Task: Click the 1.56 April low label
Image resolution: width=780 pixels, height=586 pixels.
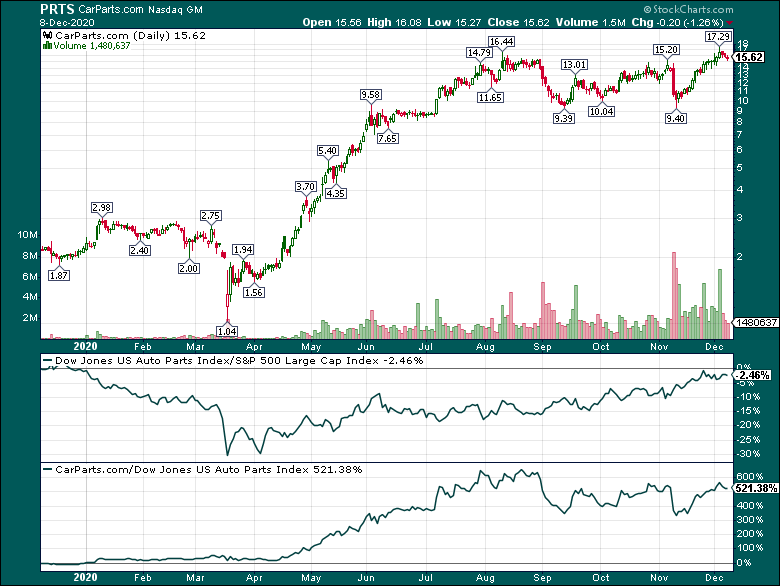Action: [x=254, y=293]
